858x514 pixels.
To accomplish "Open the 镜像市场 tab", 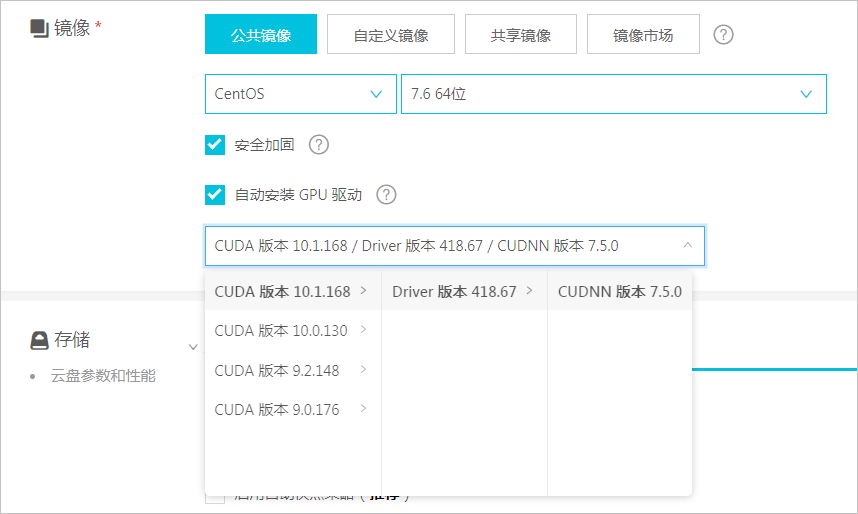I will point(643,34).
